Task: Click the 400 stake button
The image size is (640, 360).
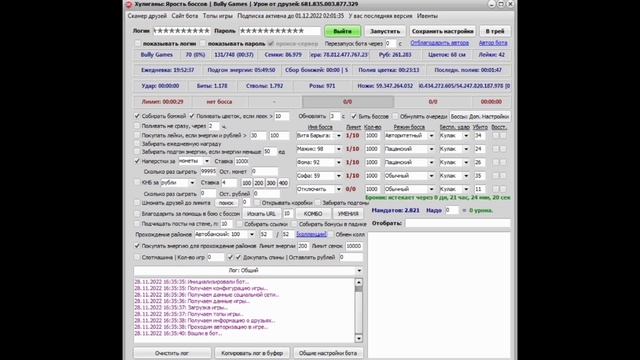Action: [283, 183]
